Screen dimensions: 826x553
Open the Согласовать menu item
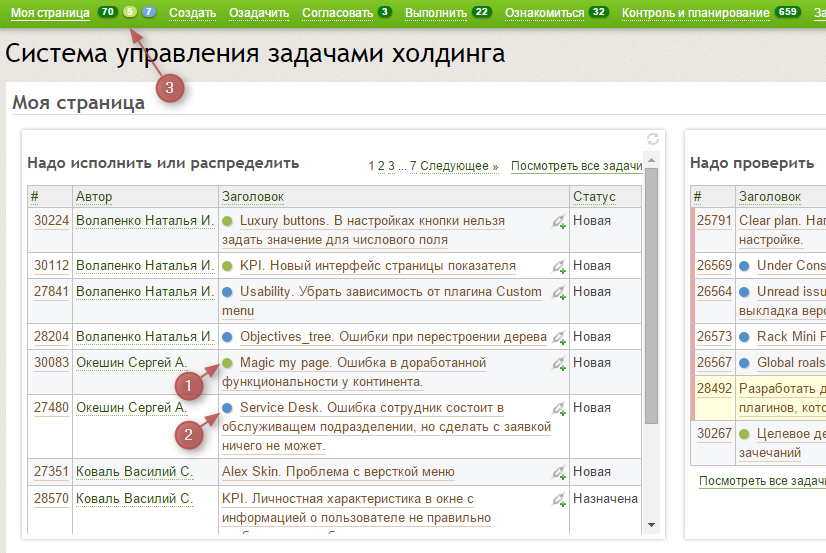pos(337,13)
